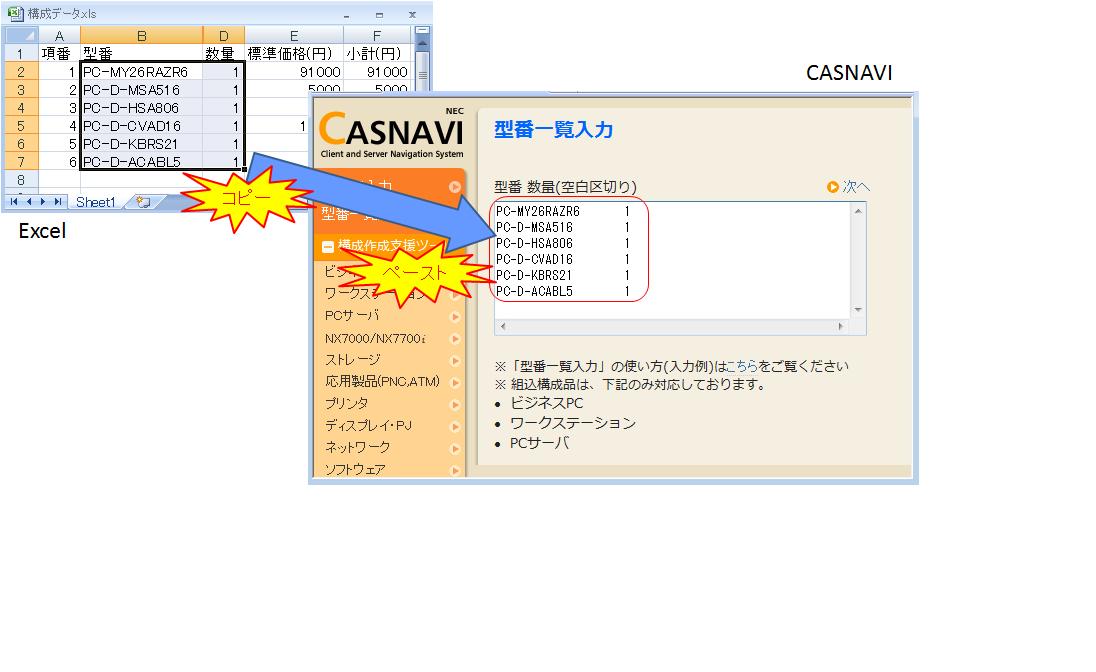The height and width of the screenshot is (672, 1096).
Task: Open the ディスプレイ・PJ menu item
Action: pyautogui.click(x=368, y=425)
